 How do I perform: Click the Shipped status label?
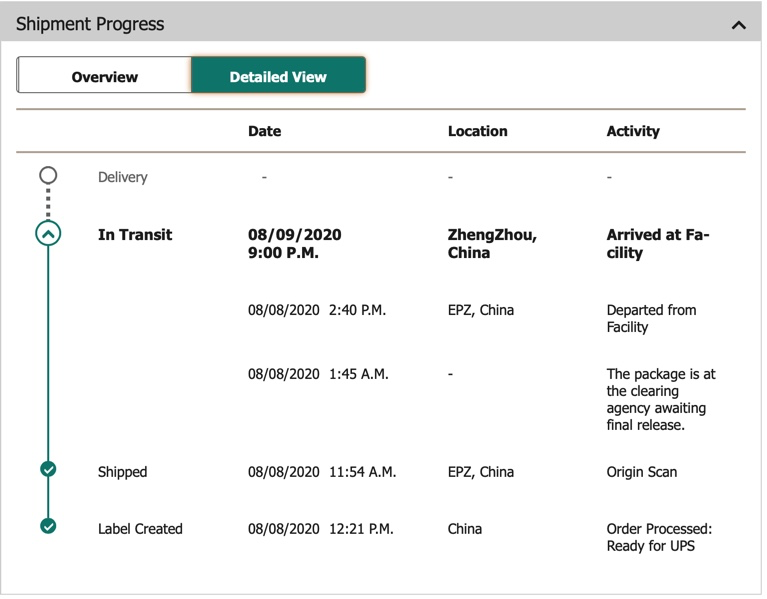tap(122, 472)
